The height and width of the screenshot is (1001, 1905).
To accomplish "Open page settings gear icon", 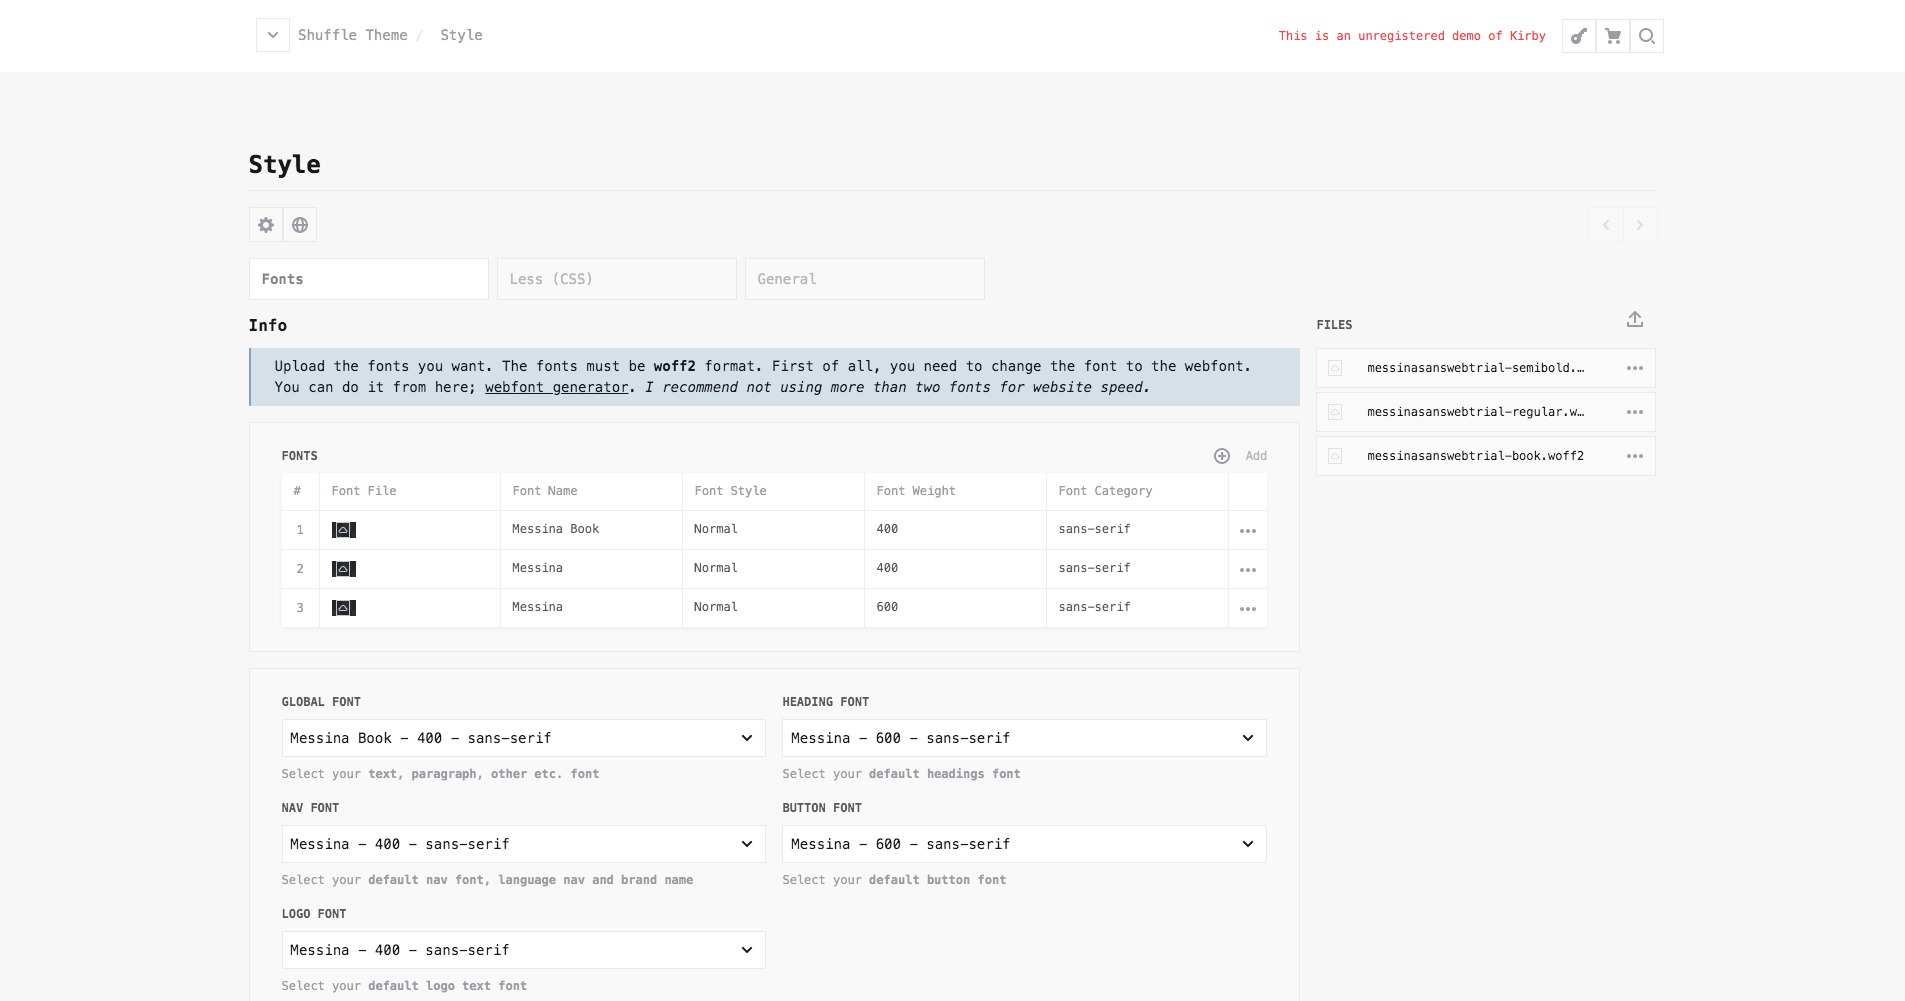I will click(266, 225).
